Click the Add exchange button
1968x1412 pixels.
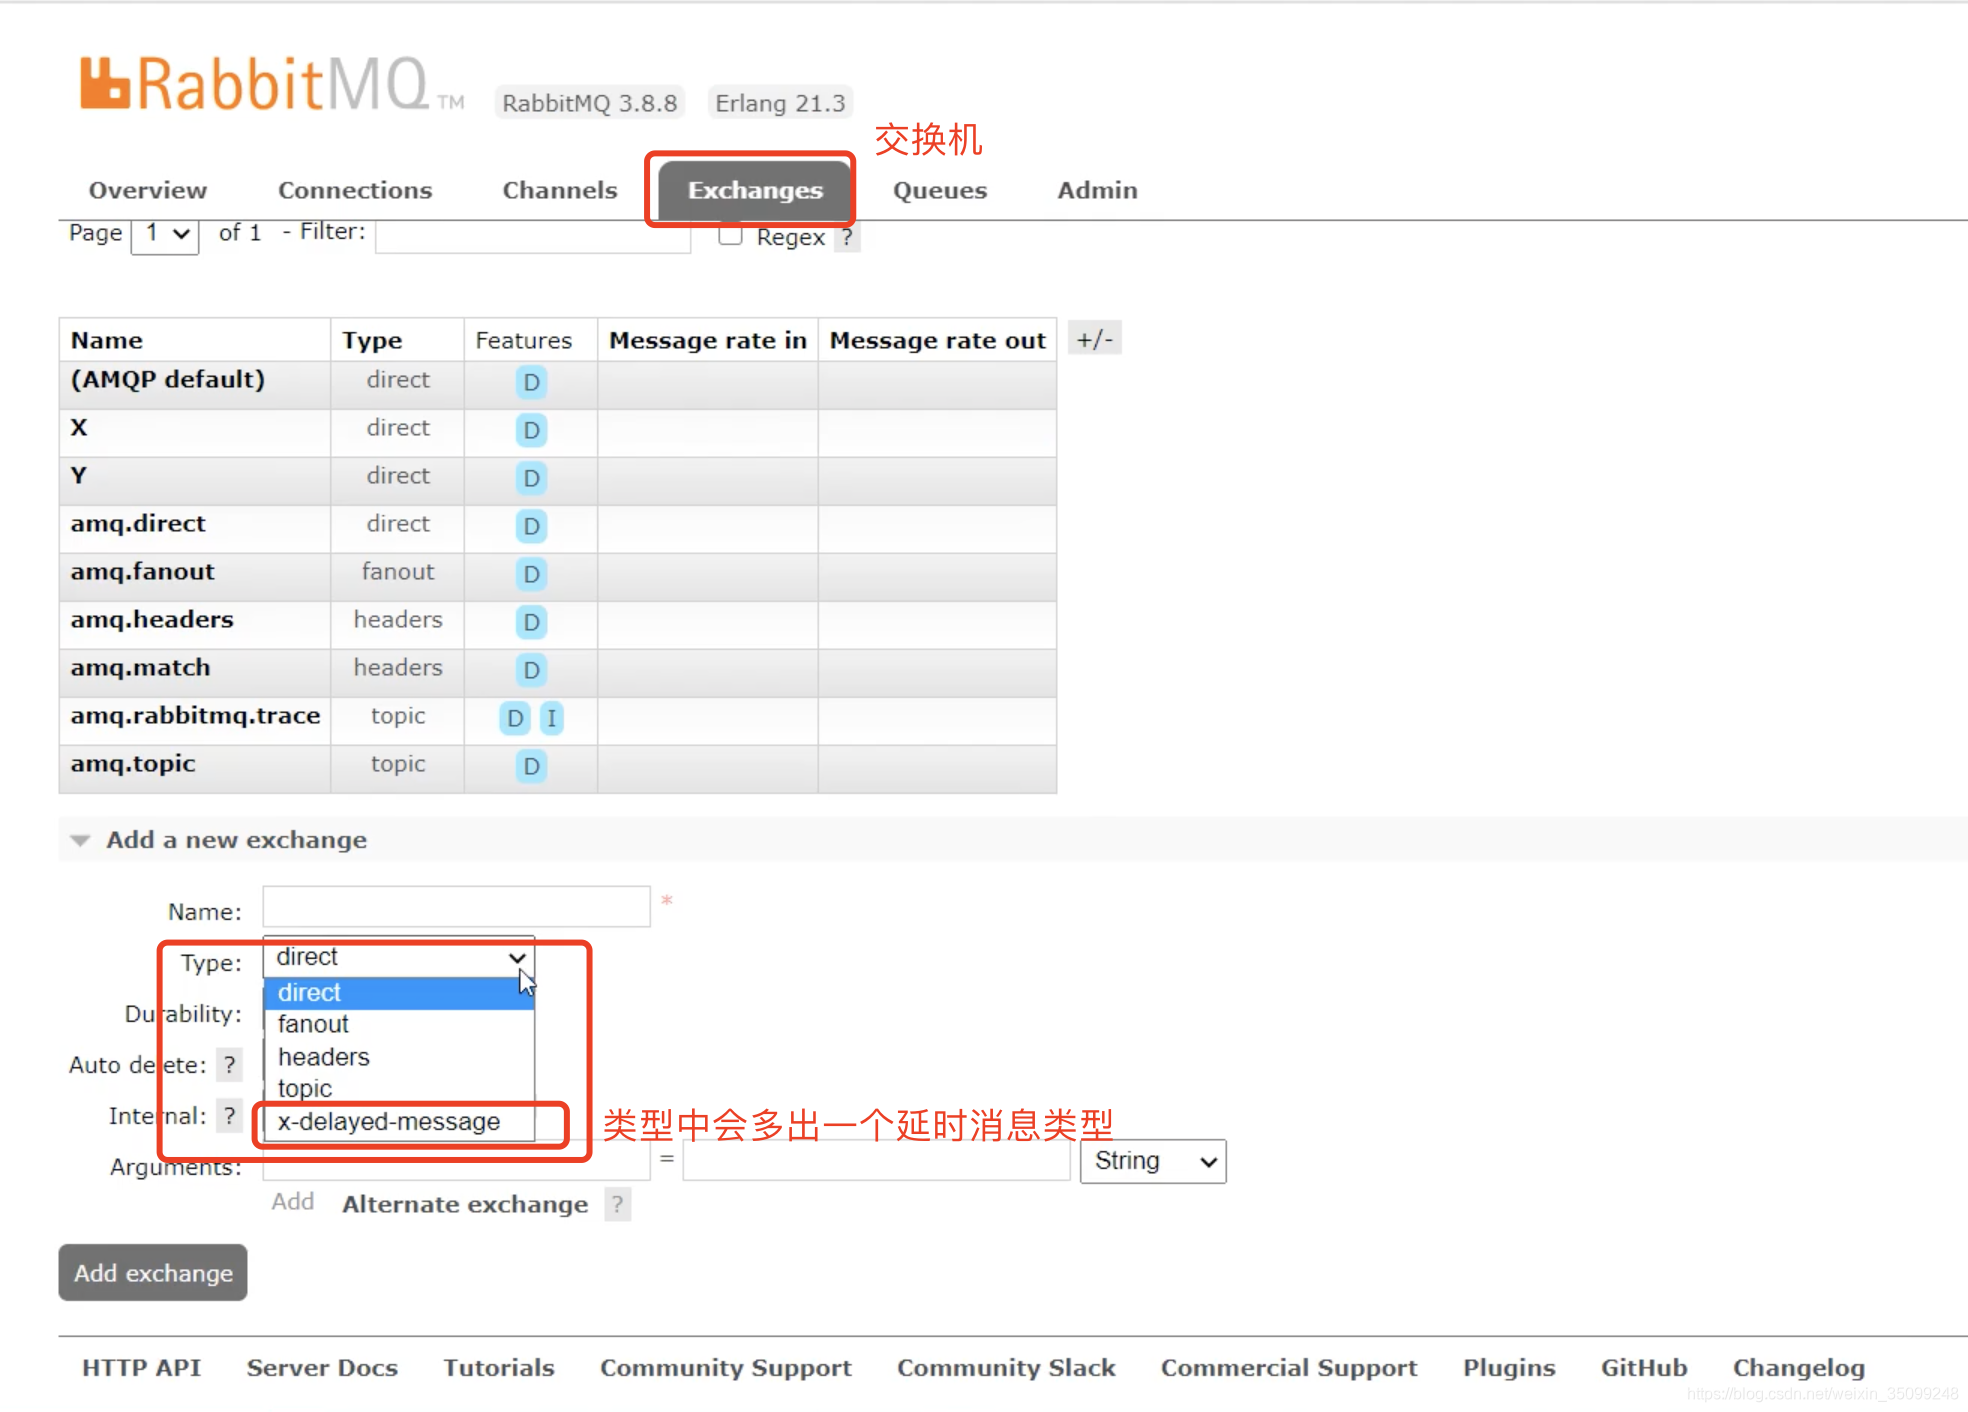click(153, 1273)
